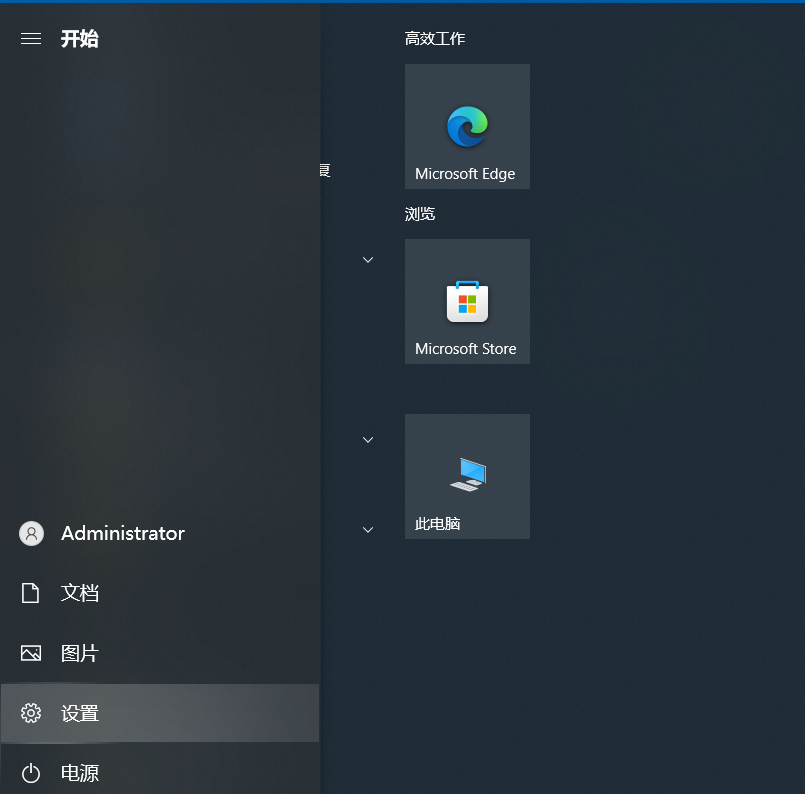Image resolution: width=805 pixels, height=794 pixels.
Task: Open the 电源 (Power) options
Action: click(160, 772)
